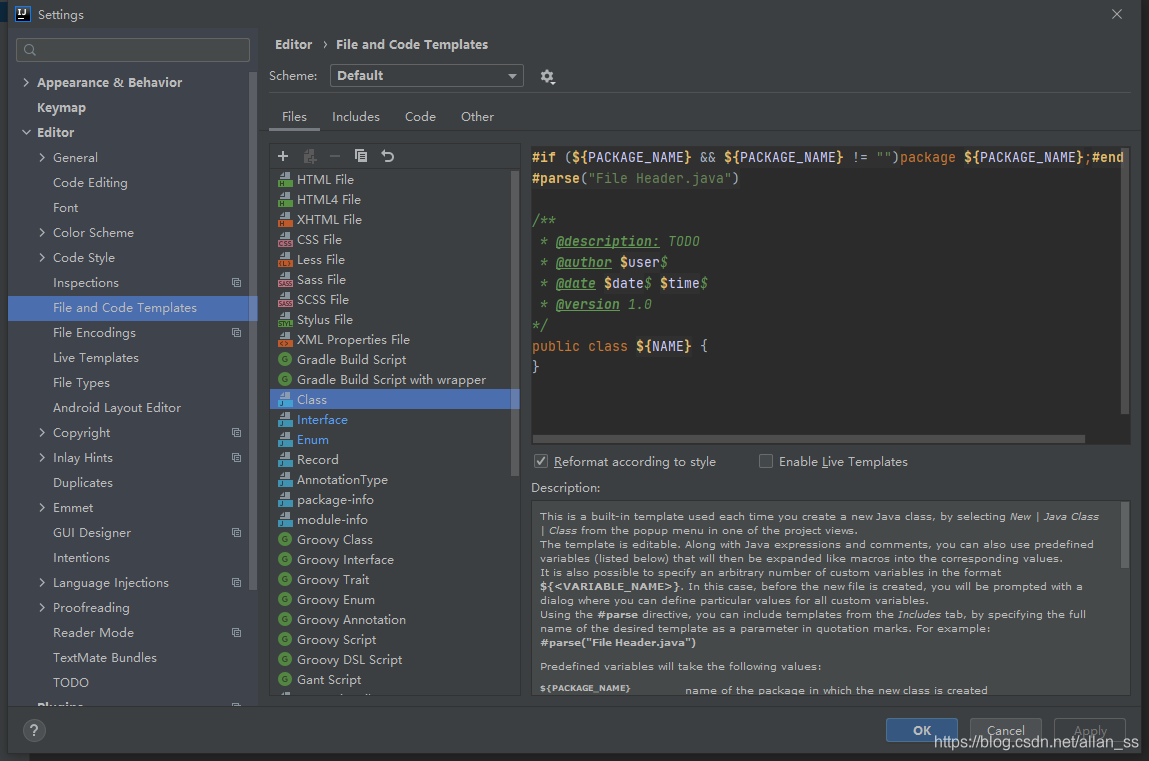This screenshot has height=761, width=1149.
Task: Switch to the Includes tab
Action: (x=355, y=116)
